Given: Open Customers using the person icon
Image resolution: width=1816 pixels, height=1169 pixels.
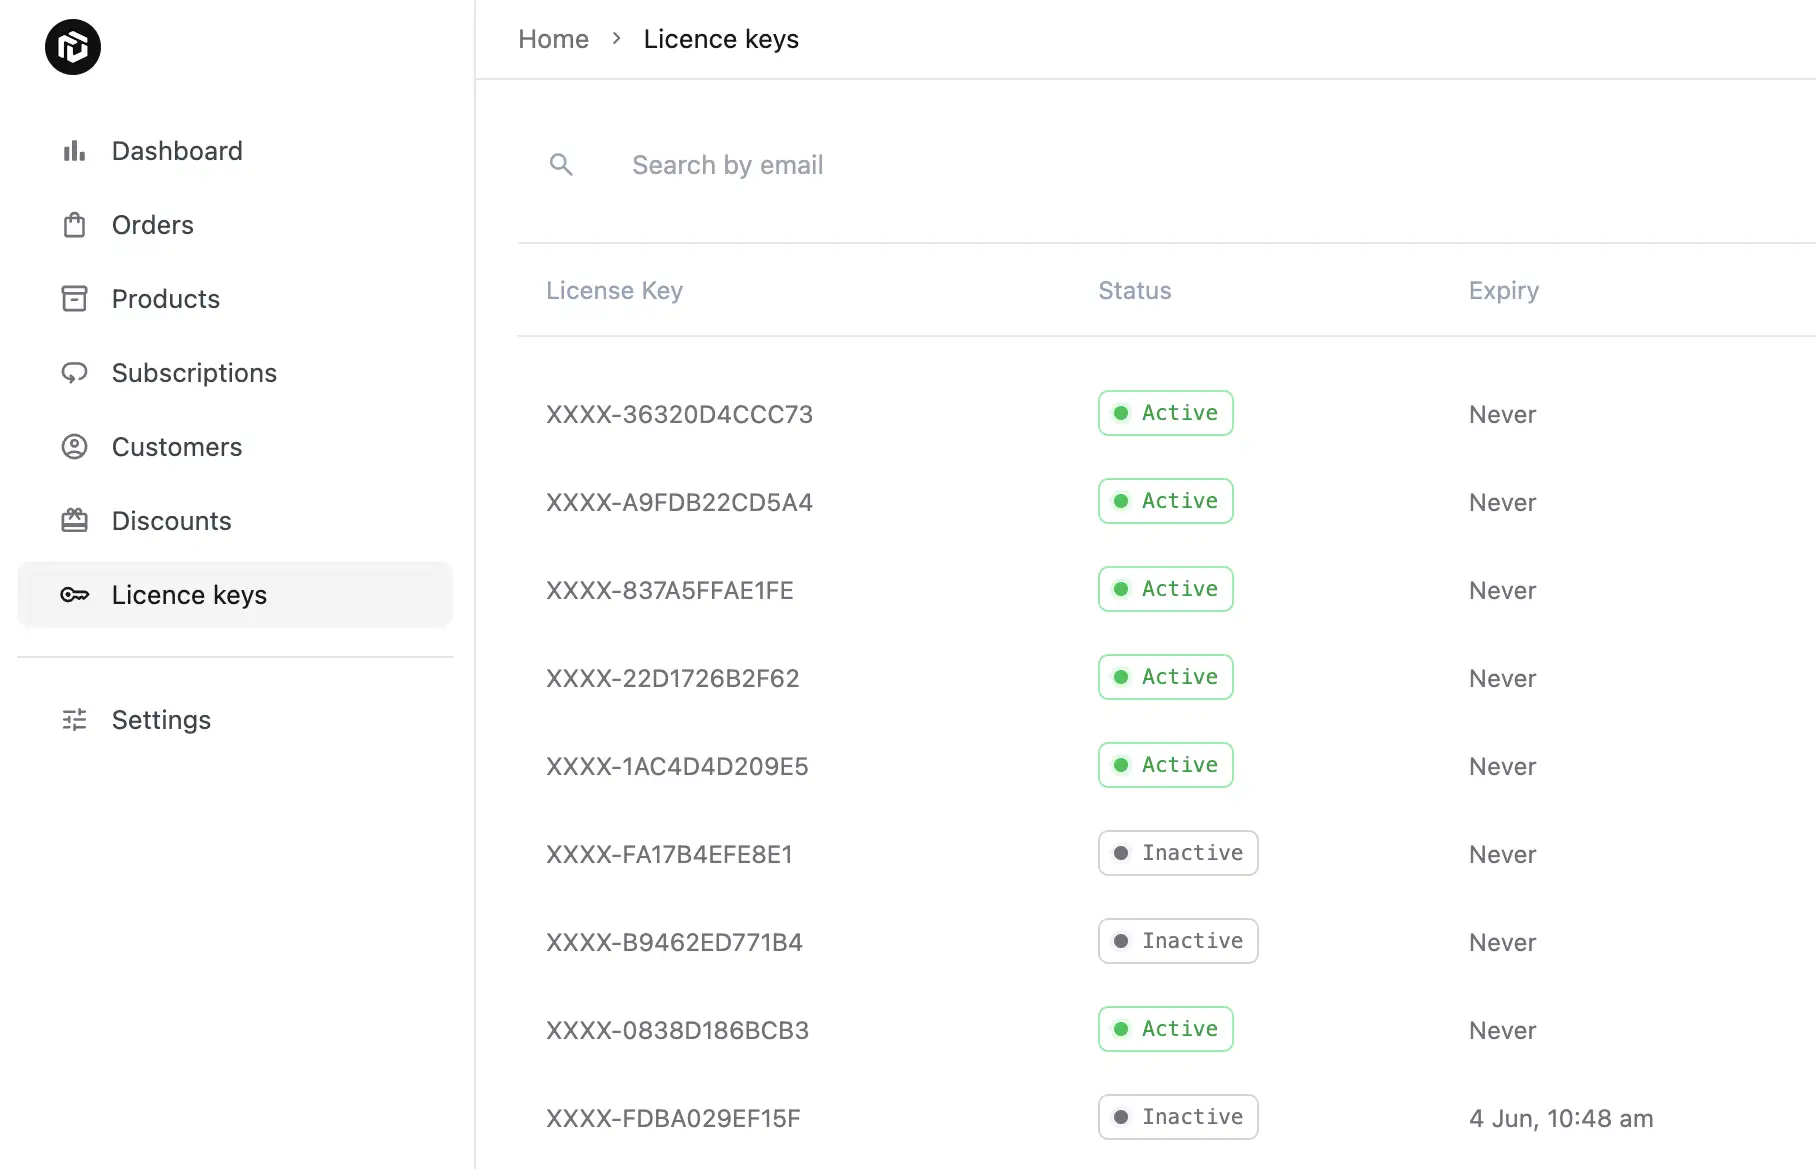Looking at the screenshot, I should (73, 446).
